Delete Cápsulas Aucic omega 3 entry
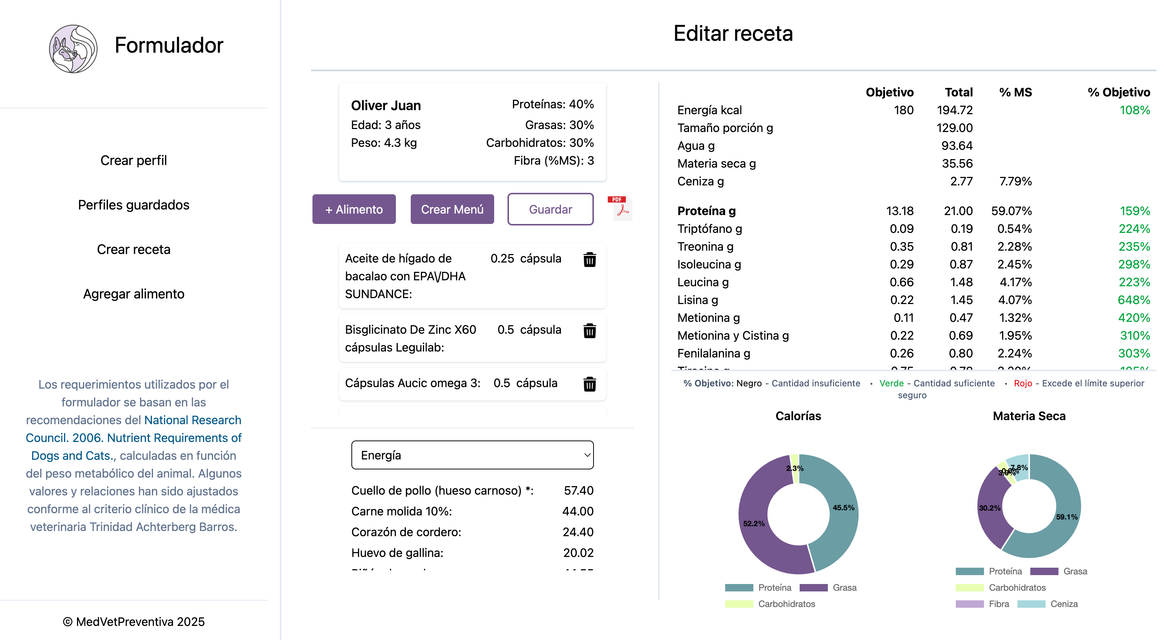1170x640 pixels. coord(590,384)
